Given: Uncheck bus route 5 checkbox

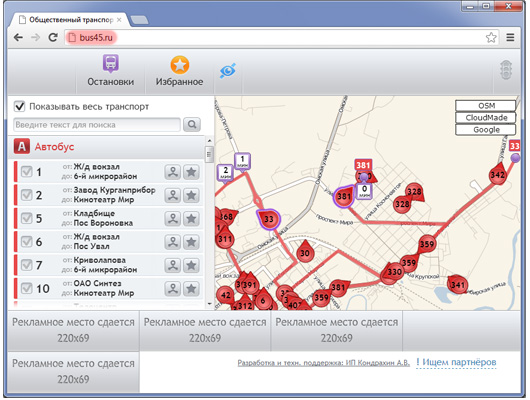Looking at the screenshot, I should 27,218.
